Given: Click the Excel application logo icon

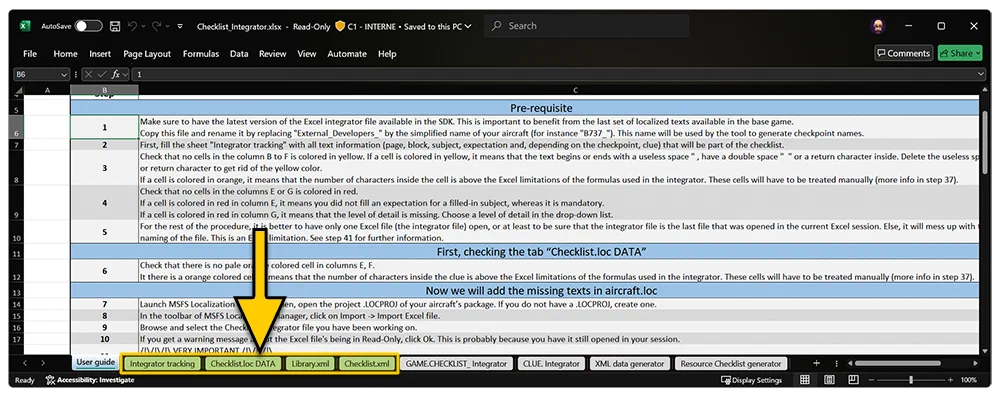Looking at the screenshot, I should coord(24,26).
